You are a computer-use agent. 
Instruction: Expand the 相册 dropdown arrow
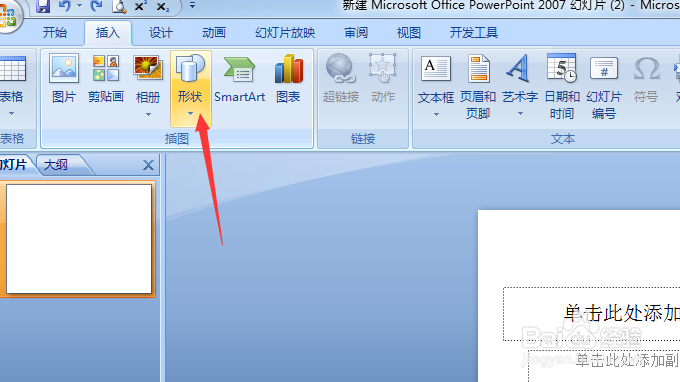pyautogui.click(x=148, y=114)
